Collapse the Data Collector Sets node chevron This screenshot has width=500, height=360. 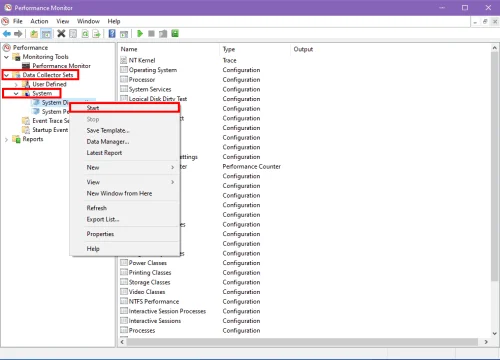(6, 75)
